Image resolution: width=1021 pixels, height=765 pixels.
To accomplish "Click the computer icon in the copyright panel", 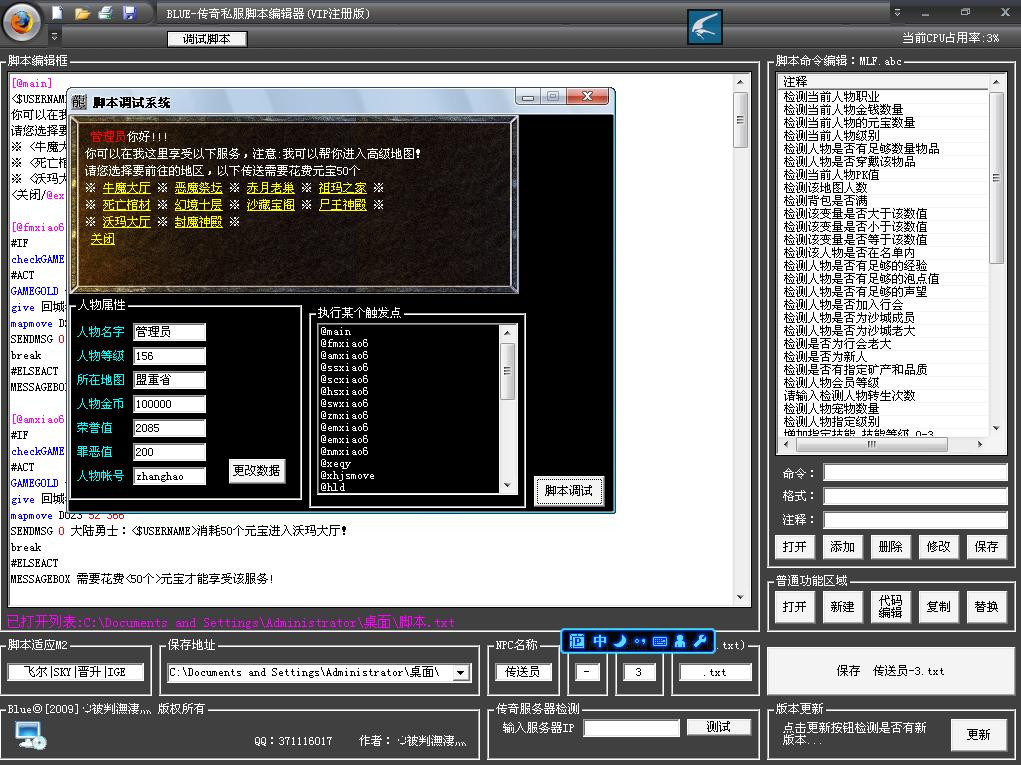I will pos(30,736).
